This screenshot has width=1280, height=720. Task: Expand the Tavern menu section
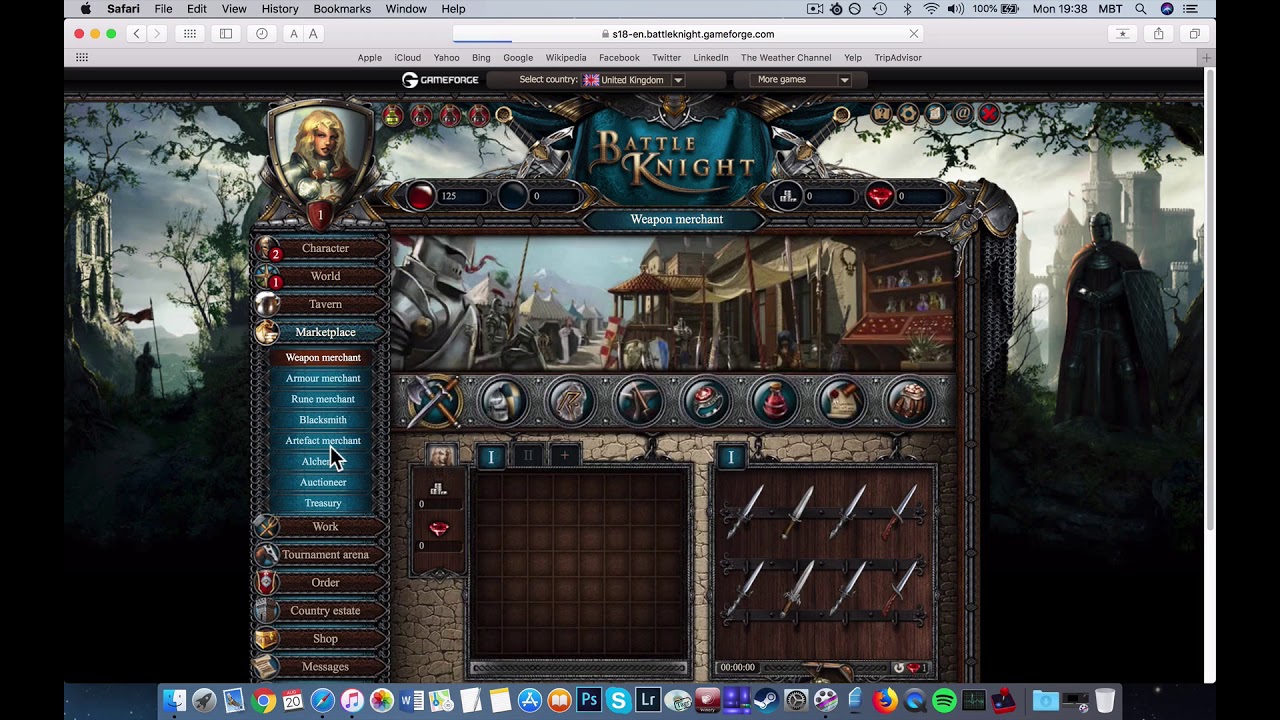tap(325, 304)
